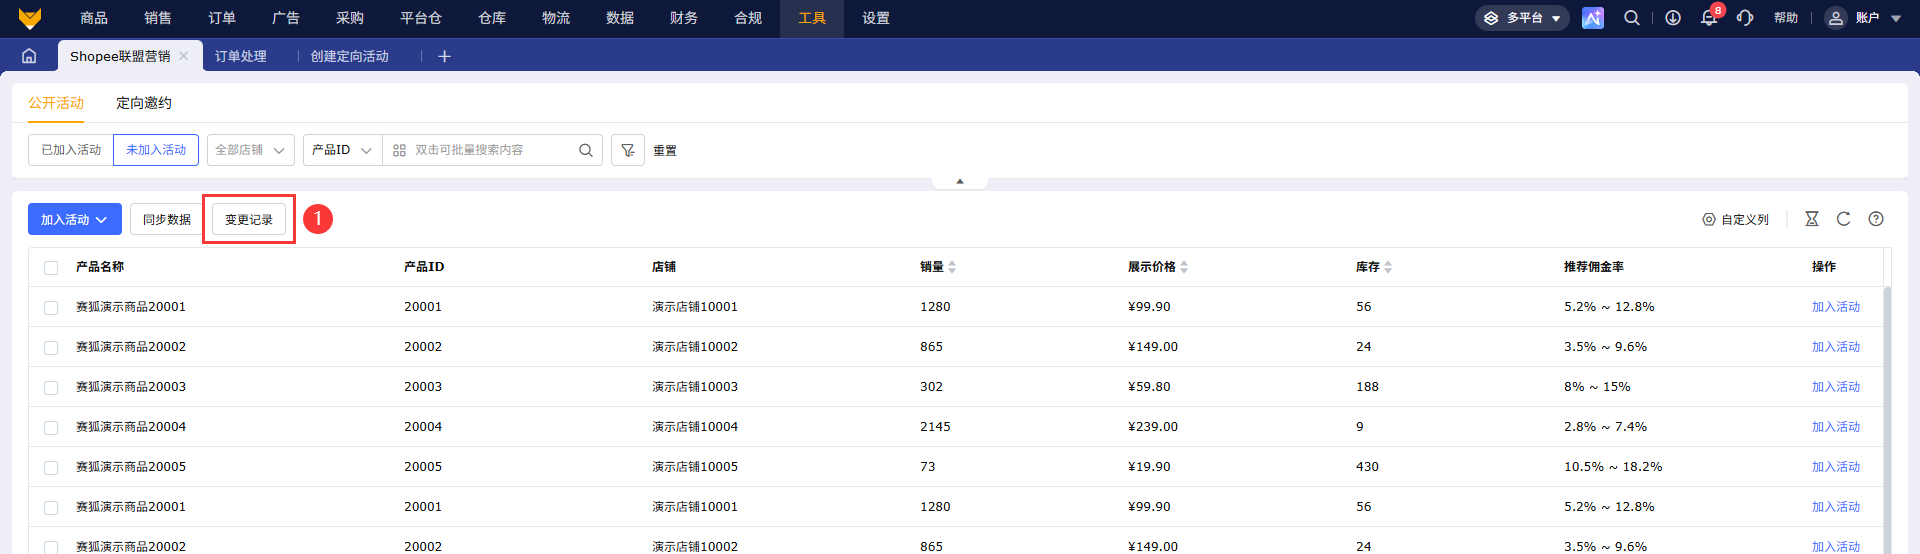
Task: Click the 变更记录 button
Action: pos(249,219)
